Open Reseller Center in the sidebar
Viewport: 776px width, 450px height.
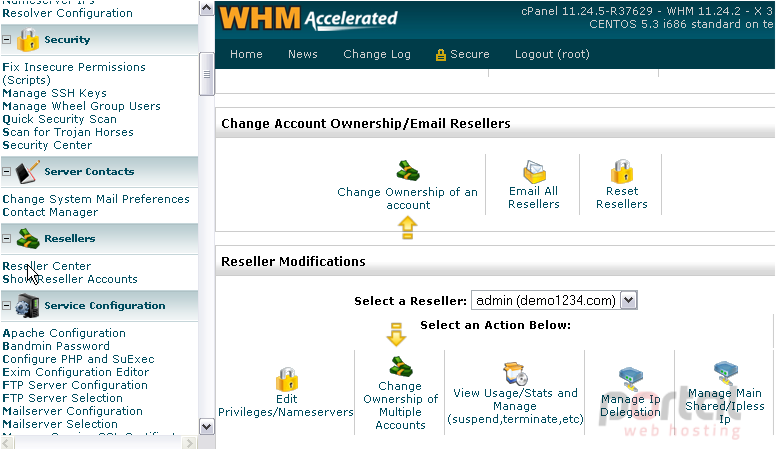click(x=47, y=266)
